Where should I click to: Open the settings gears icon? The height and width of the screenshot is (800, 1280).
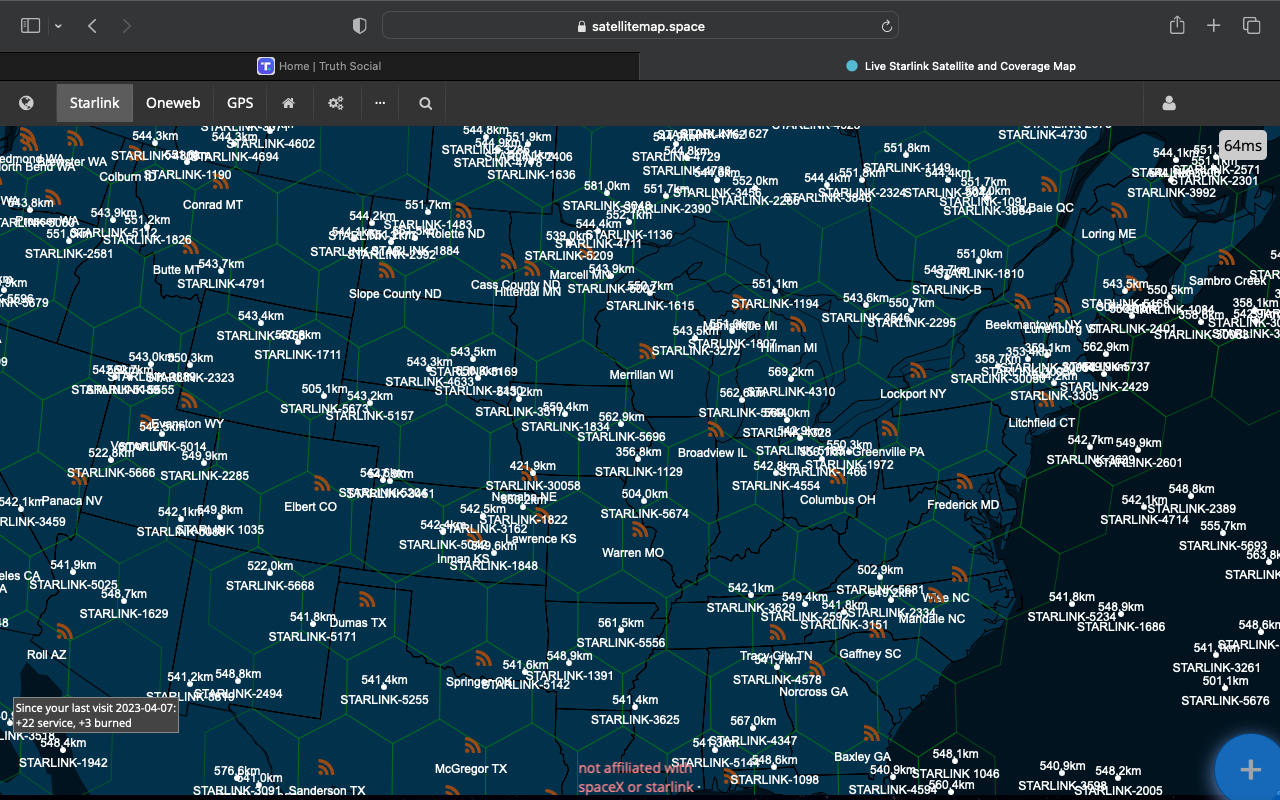click(335, 103)
